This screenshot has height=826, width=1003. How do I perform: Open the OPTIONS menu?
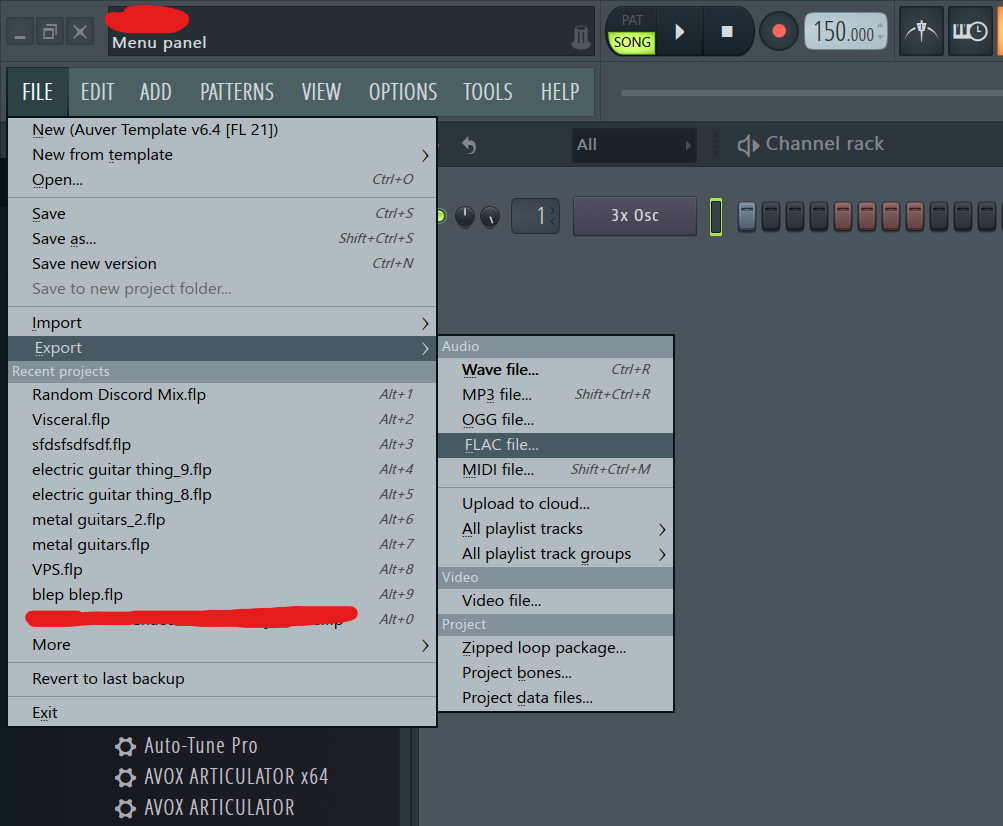[403, 92]
